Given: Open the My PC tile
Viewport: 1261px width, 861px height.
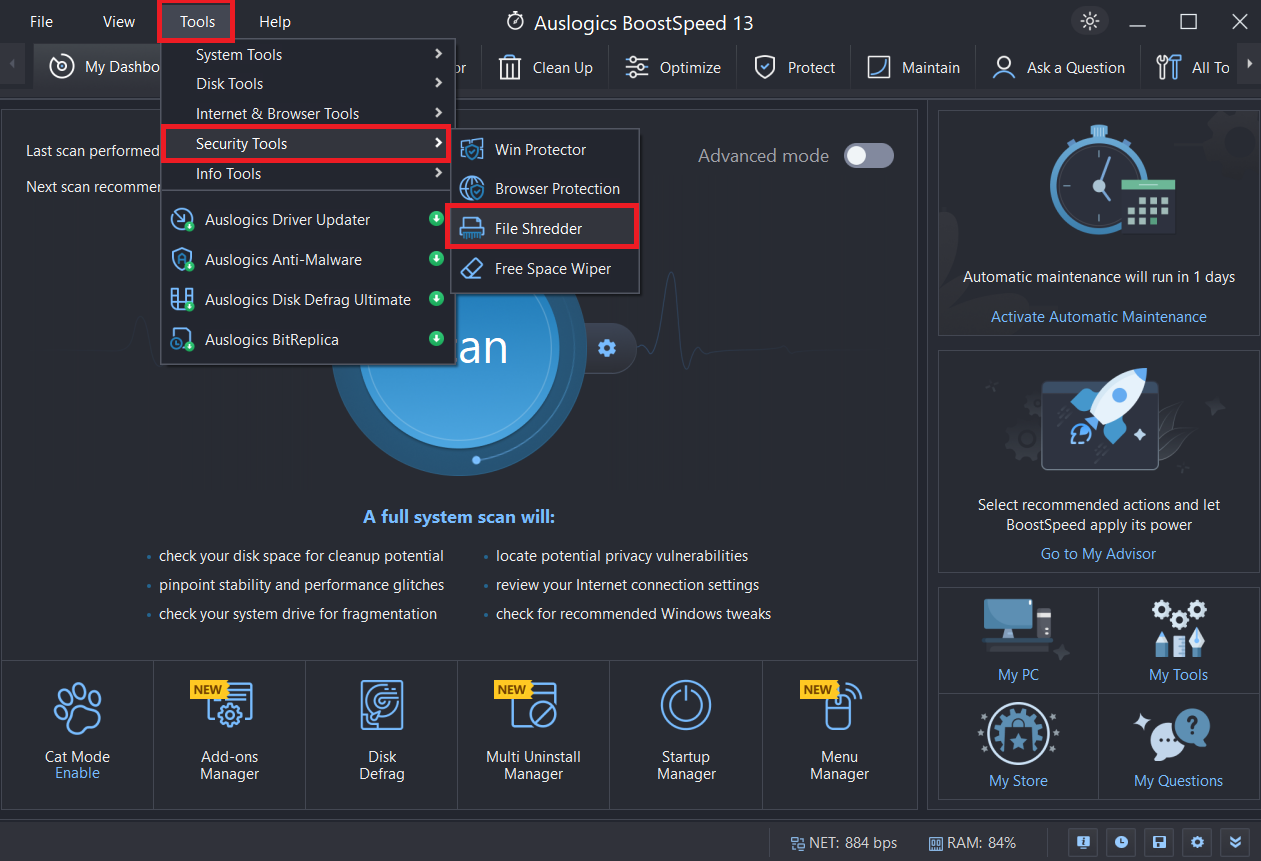Looking at the screenshot, I should click(1018, 640).
